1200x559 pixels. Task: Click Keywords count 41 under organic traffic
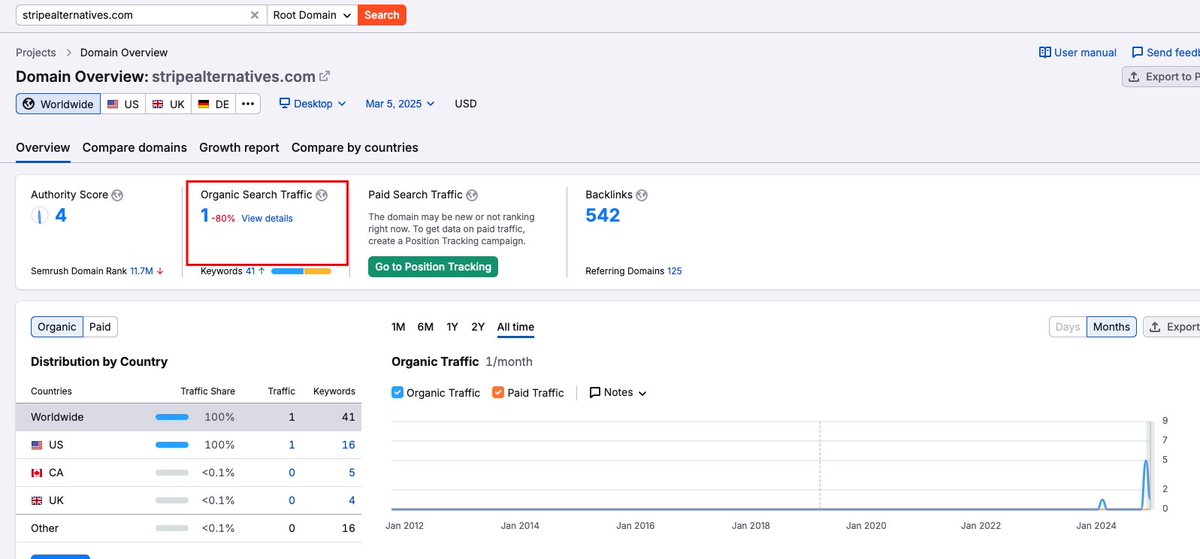point(250,271)
